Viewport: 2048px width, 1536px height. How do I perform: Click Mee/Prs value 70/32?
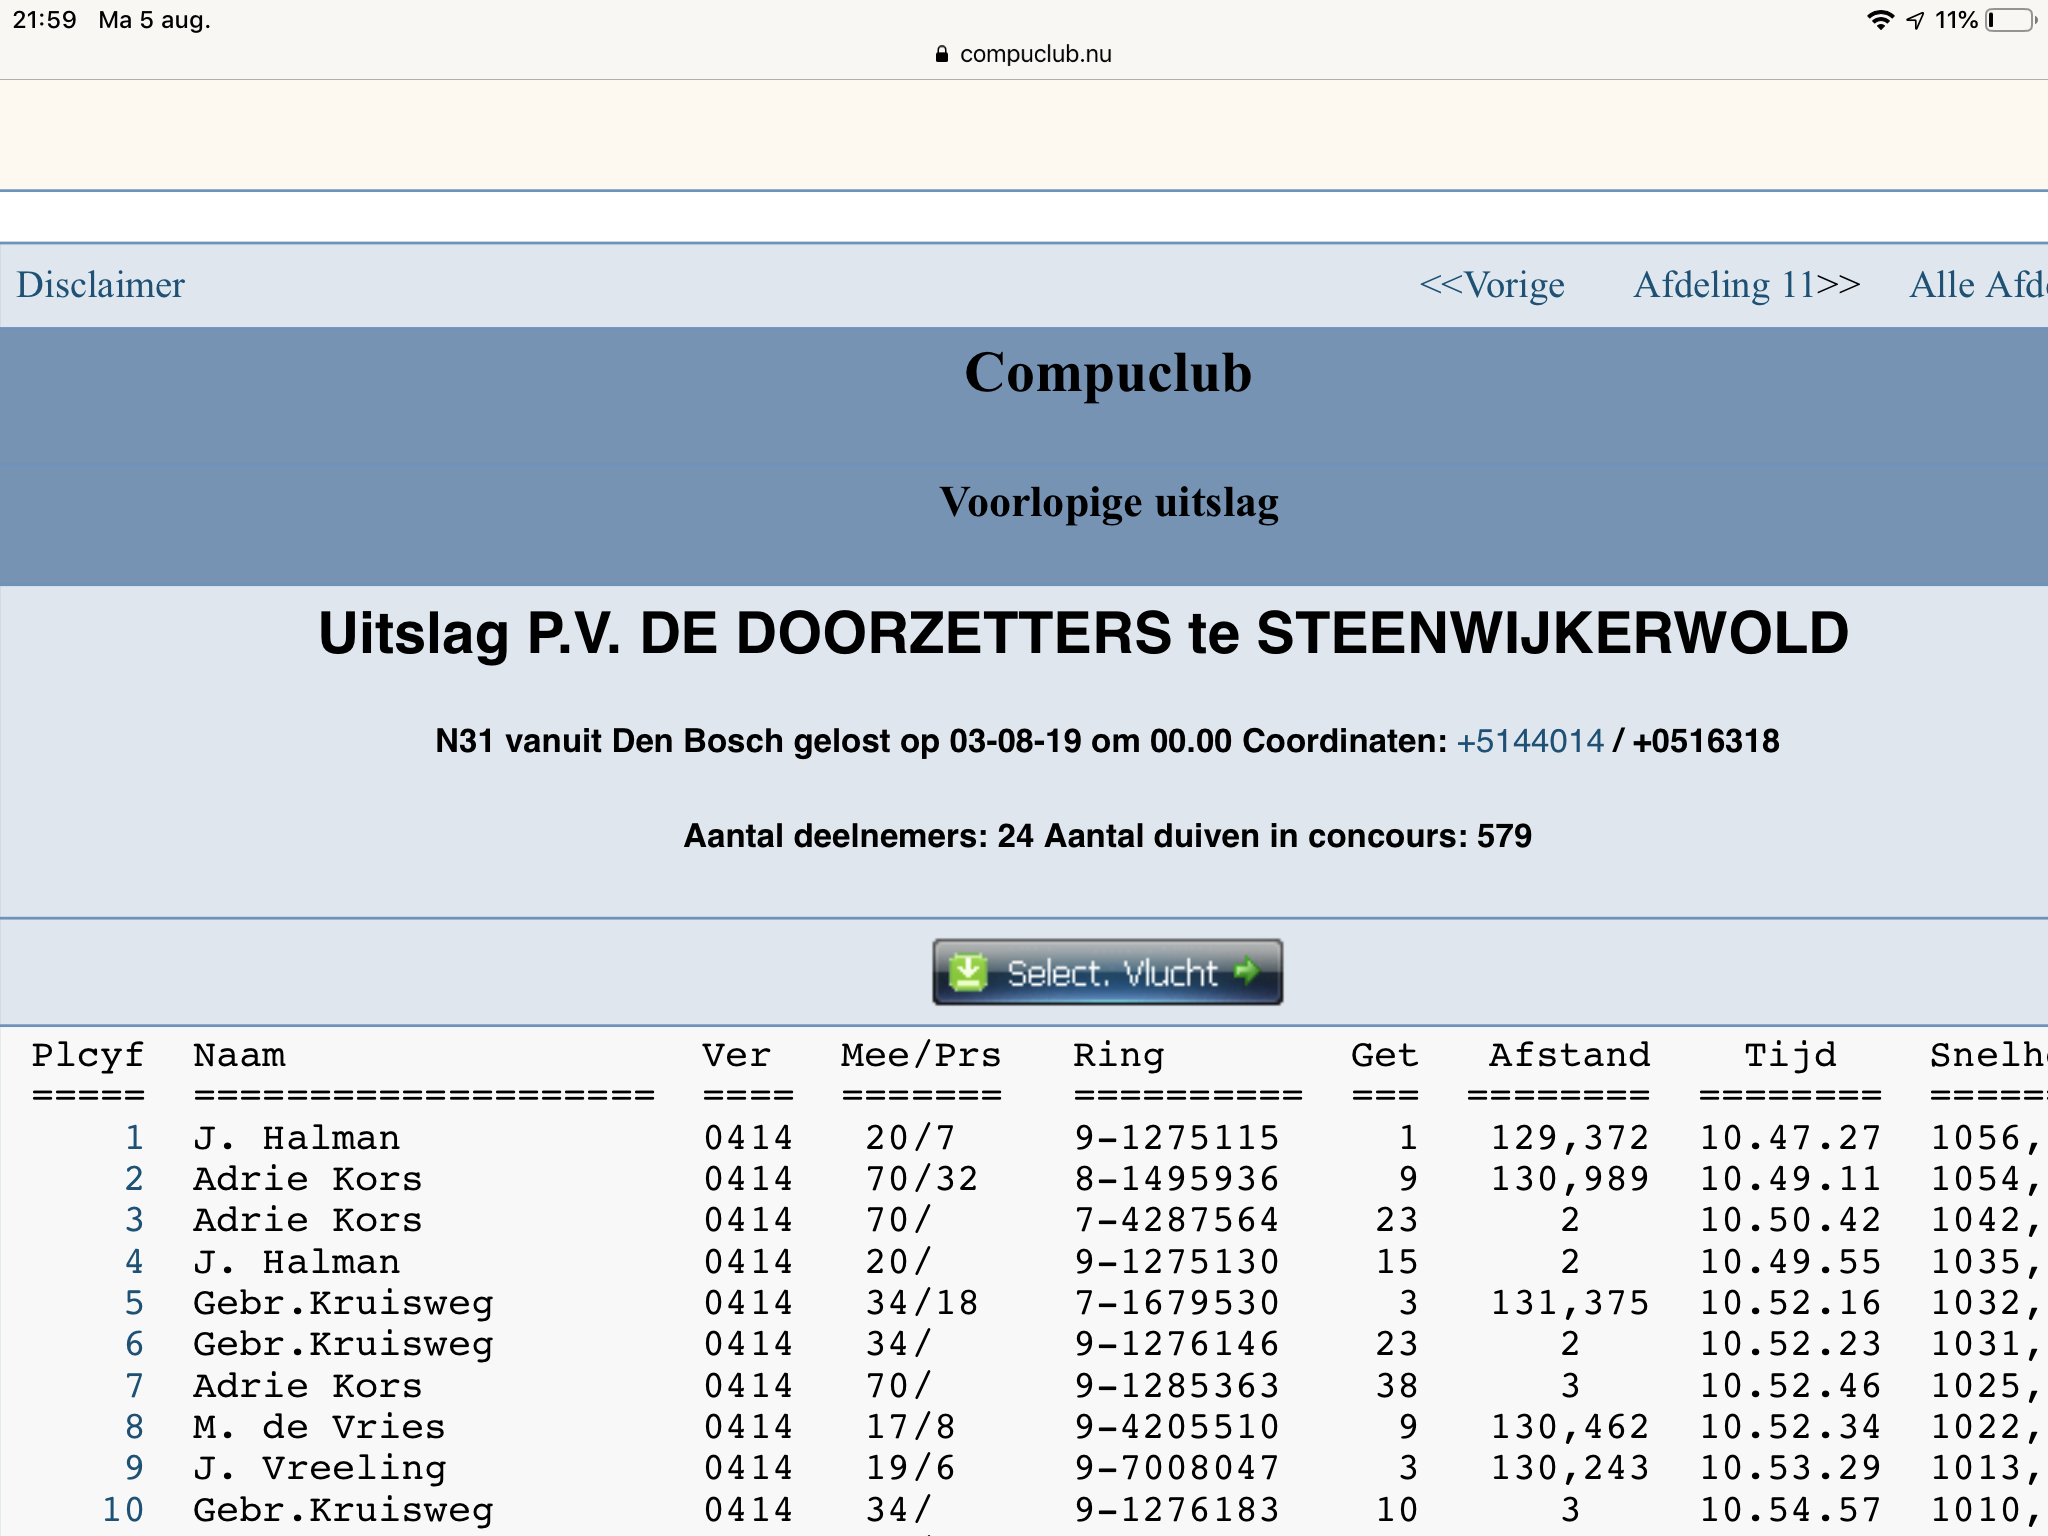(x=922, y=1179)
